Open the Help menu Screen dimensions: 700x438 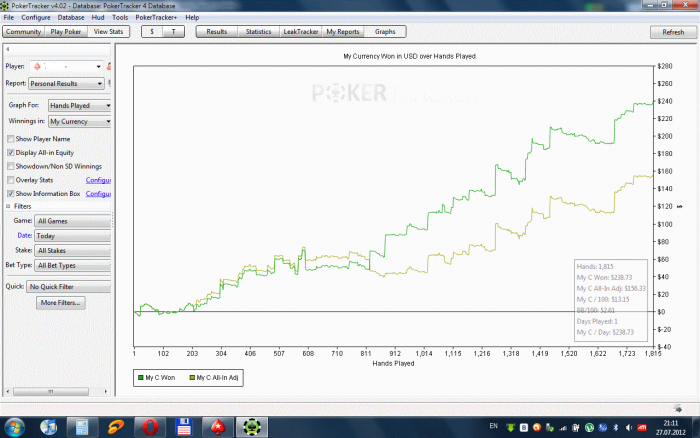click(x=192, y=17)
